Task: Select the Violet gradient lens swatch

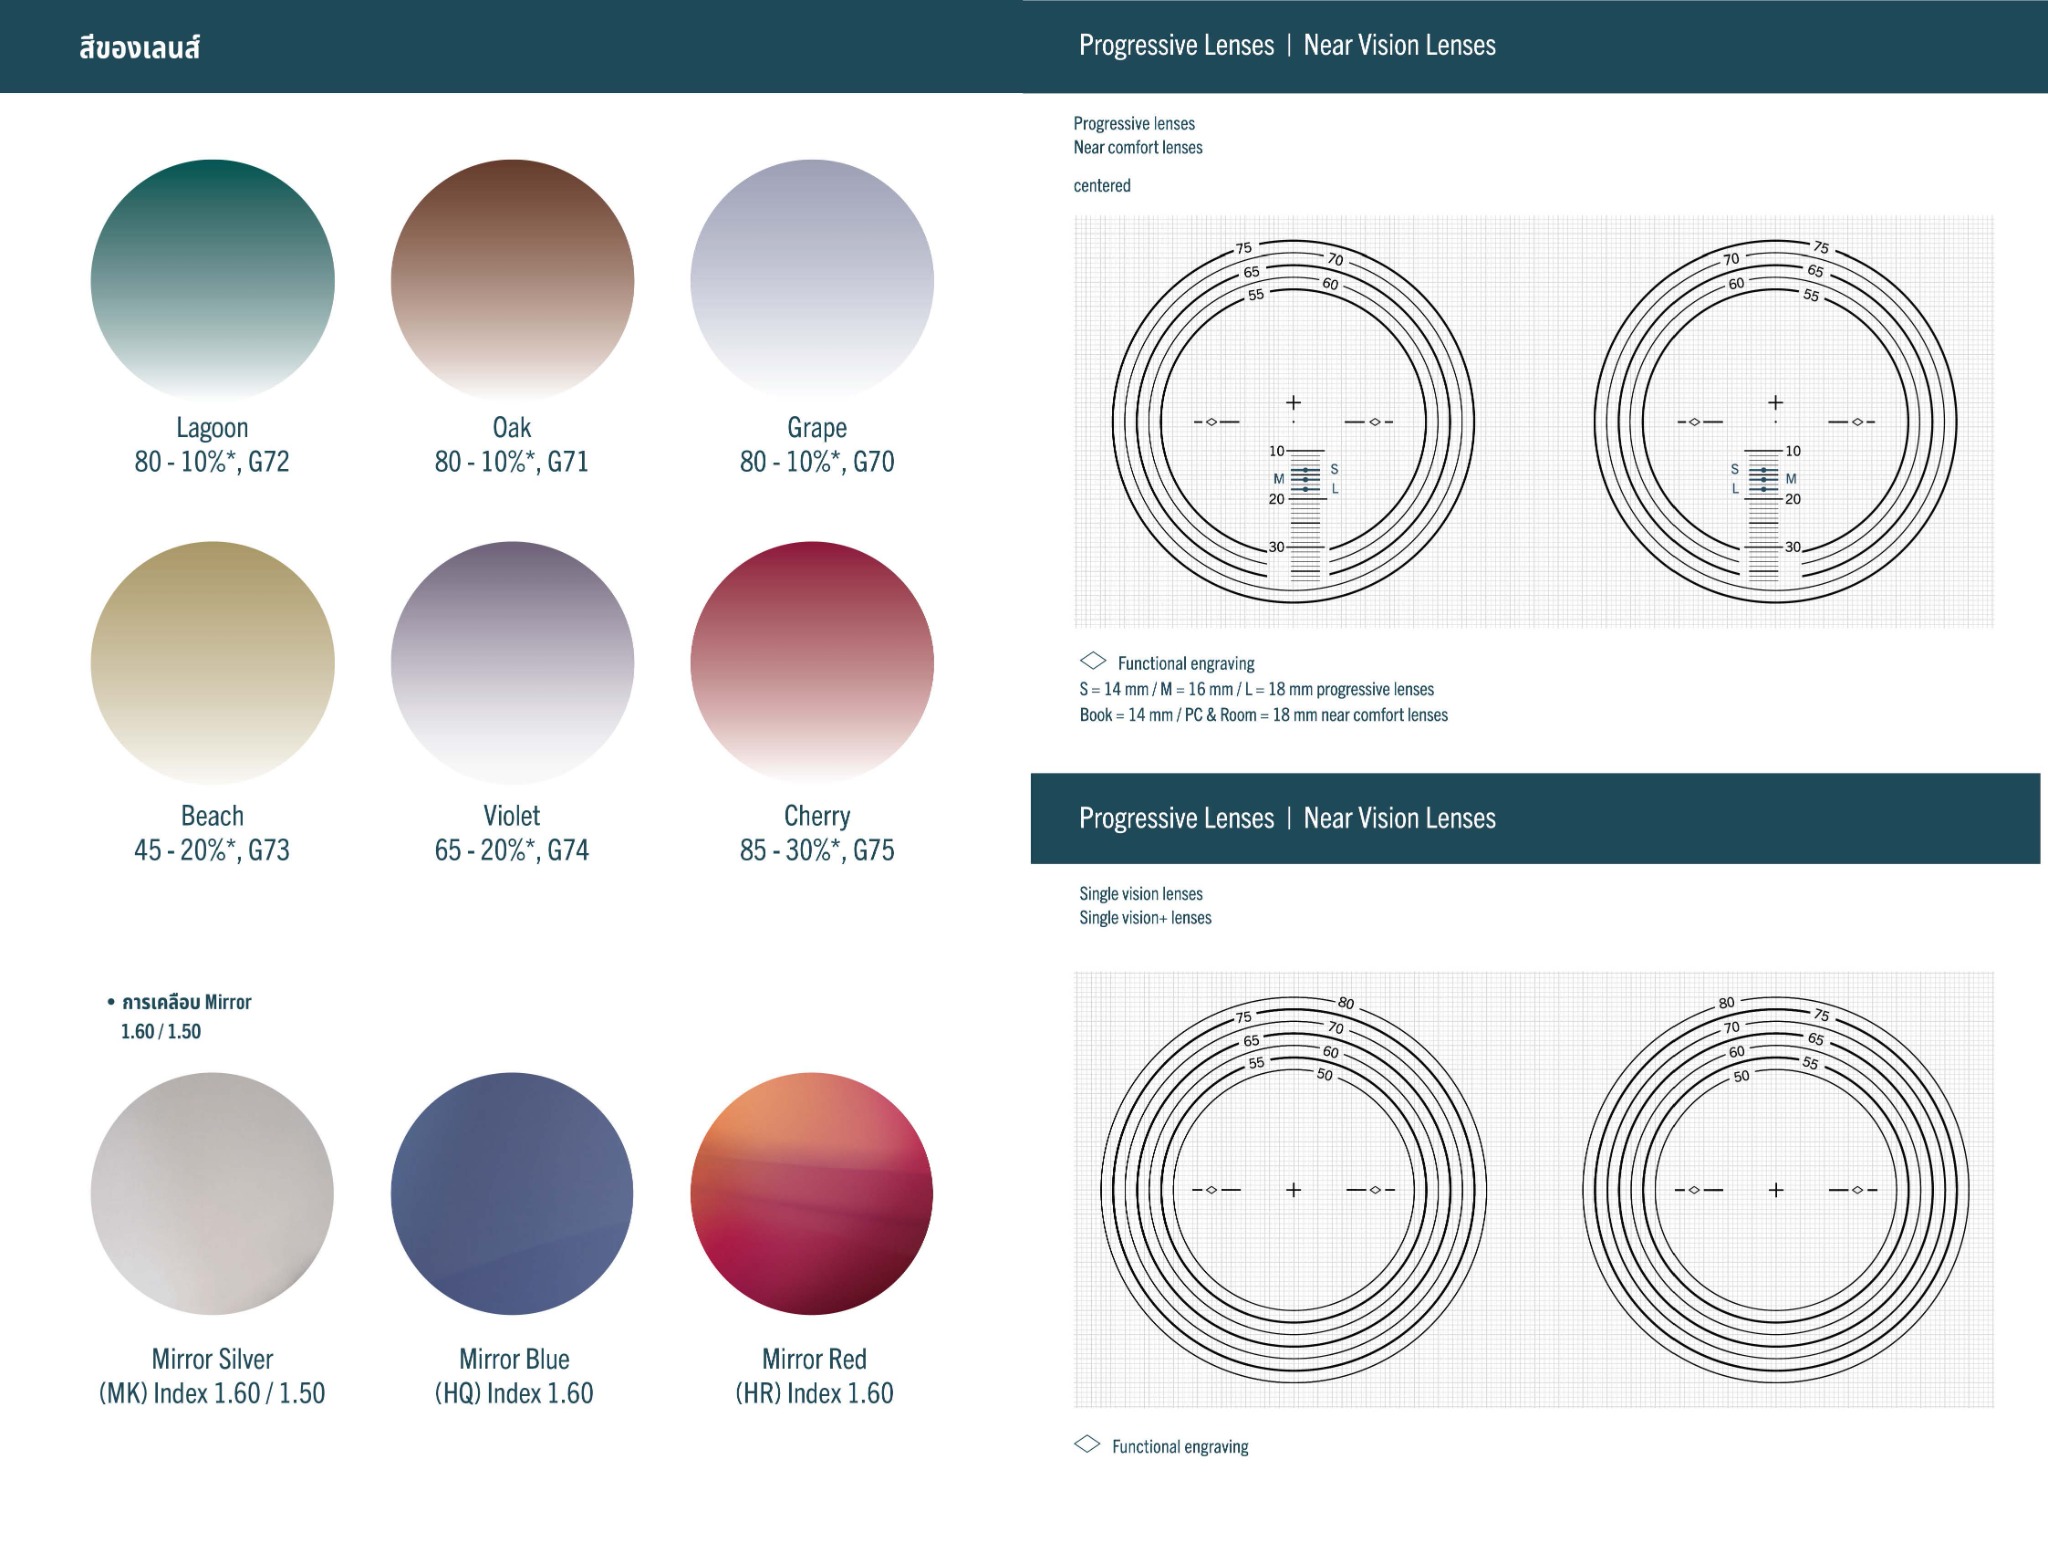Action: coord(512,663)
